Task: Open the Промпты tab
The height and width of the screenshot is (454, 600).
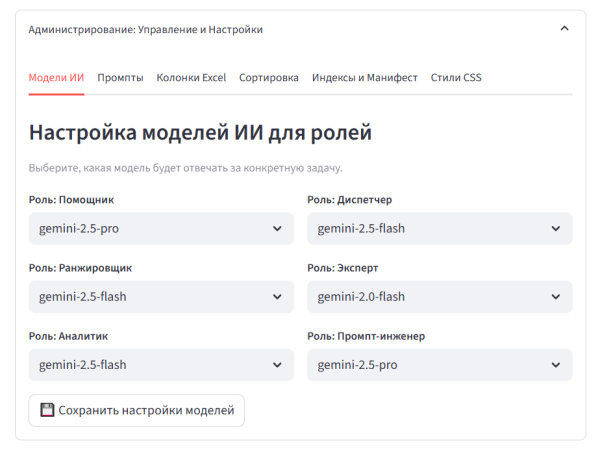Action: tap(120, 78)
